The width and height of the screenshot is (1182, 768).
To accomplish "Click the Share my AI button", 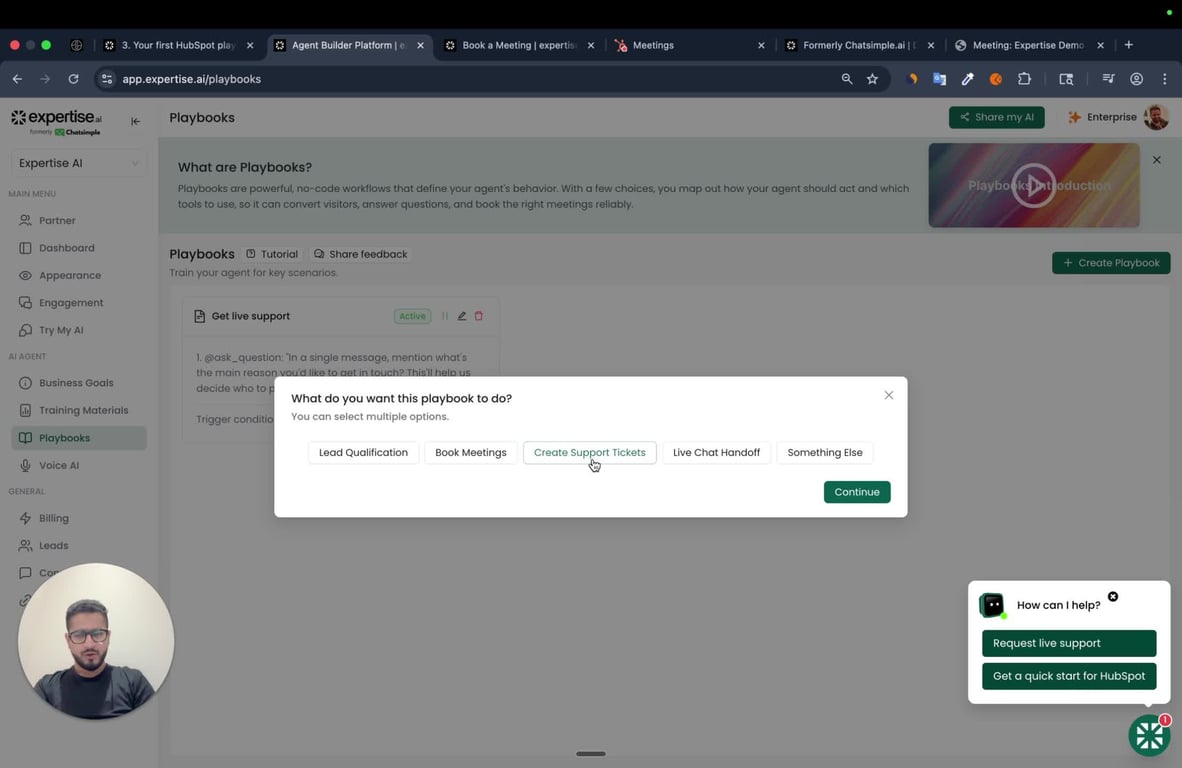I will pyautogui.click(x=997, y=117).
